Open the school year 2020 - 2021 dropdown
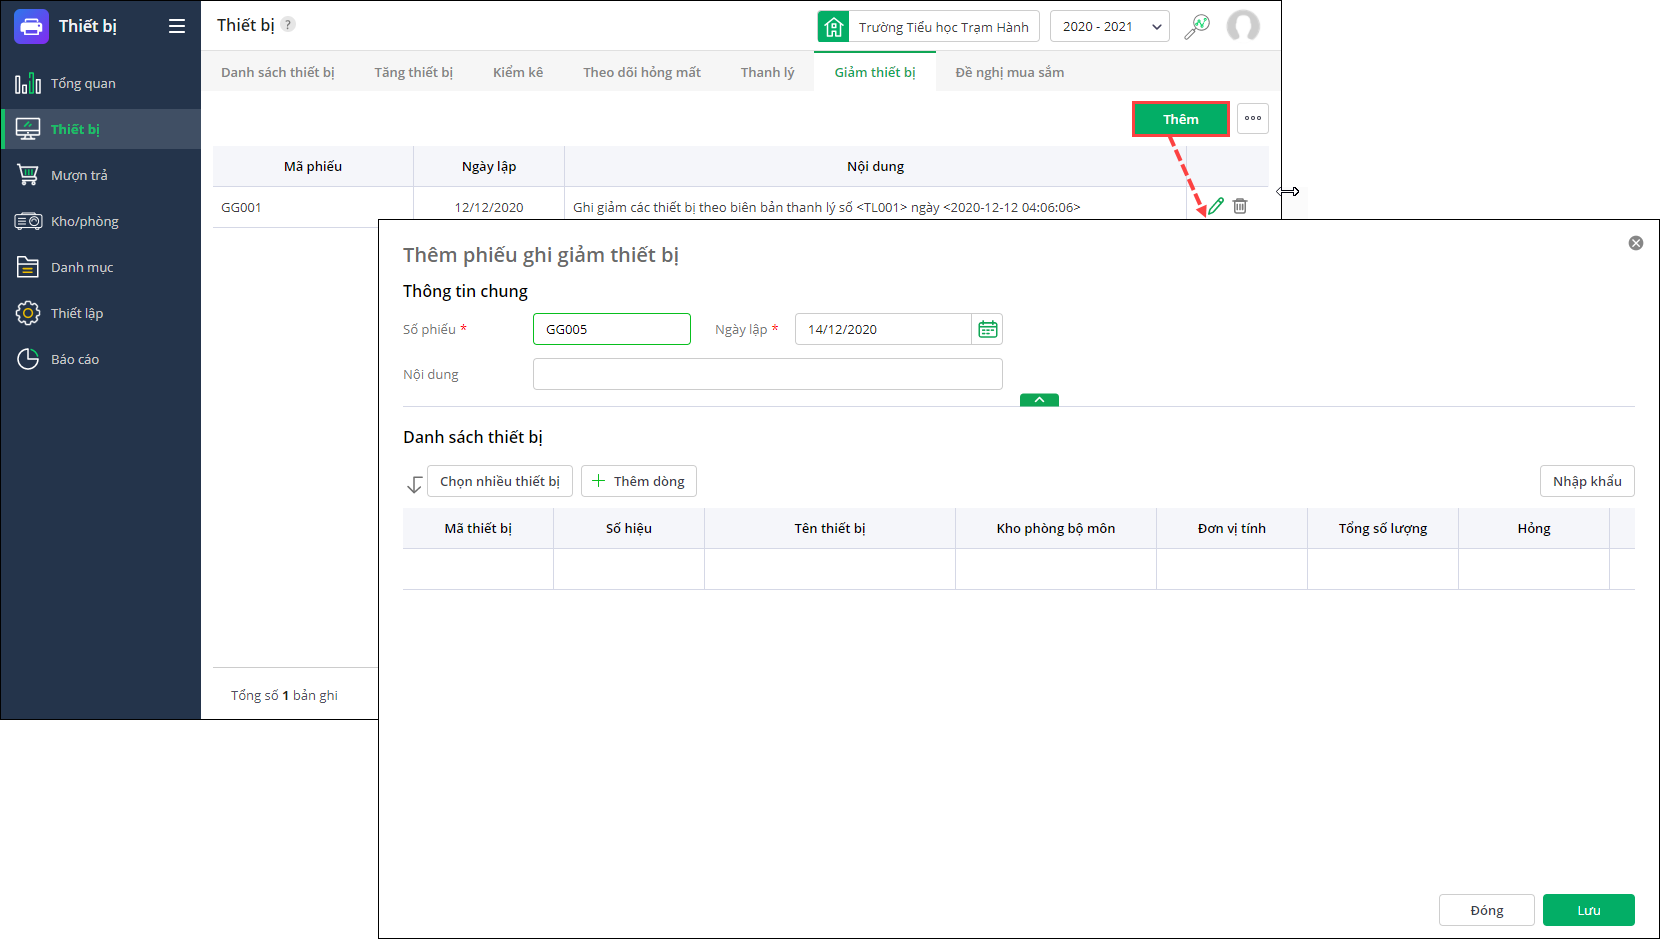1660x939 pixels. (x=1110, y=27)
